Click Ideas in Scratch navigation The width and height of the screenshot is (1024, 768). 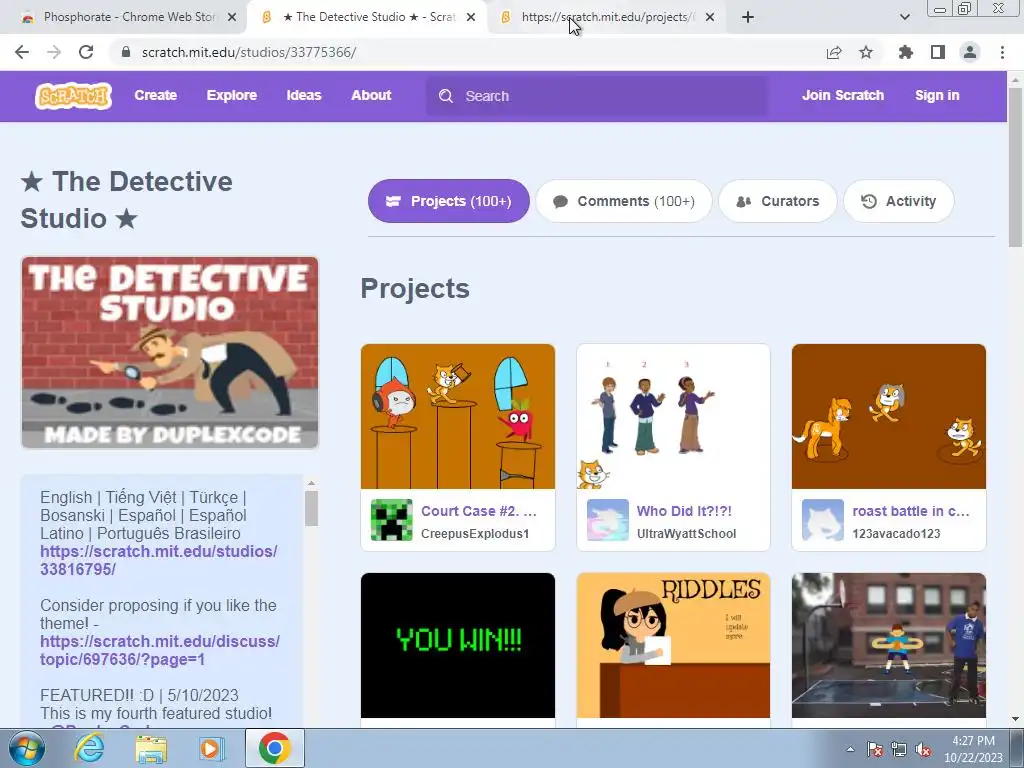304,95
